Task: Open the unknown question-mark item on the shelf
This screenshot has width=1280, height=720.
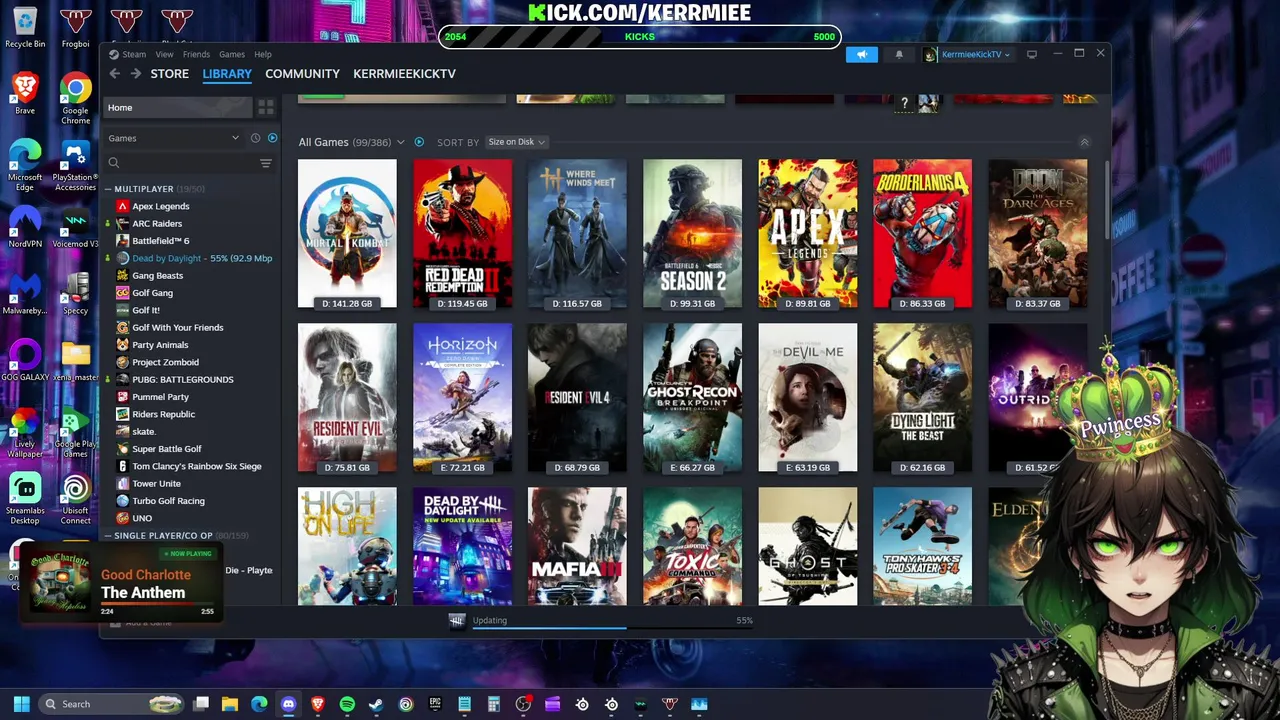Action: coord(904,103)
